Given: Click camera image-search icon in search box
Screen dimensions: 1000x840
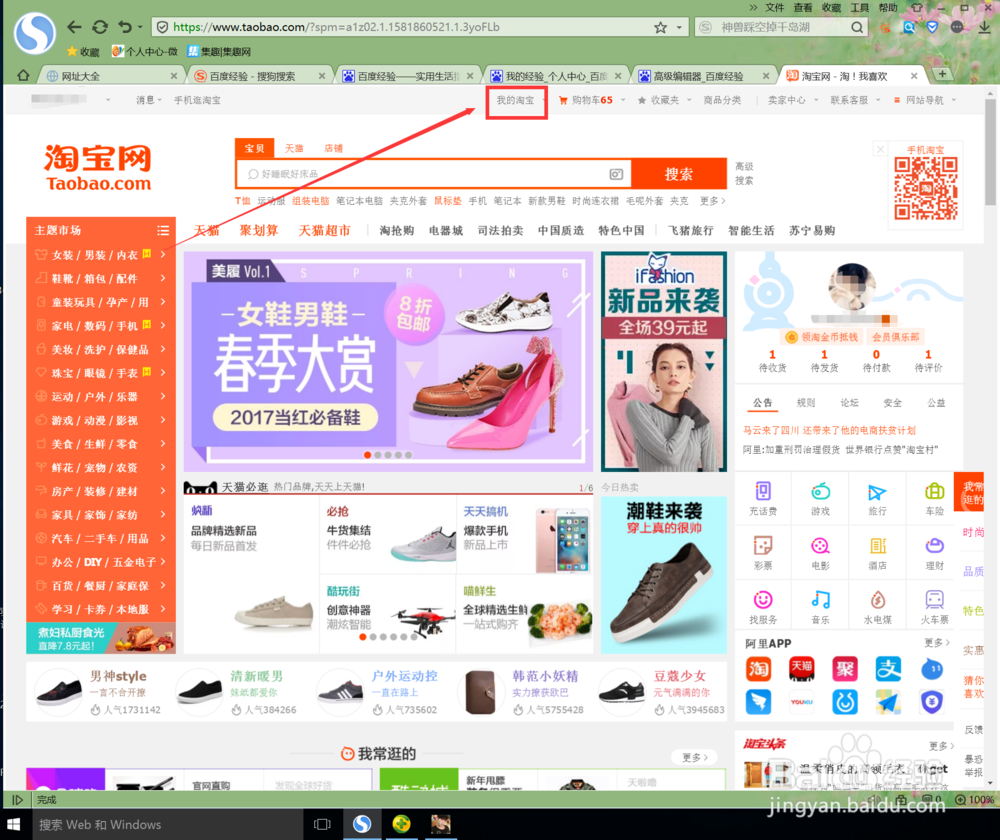Looking at the screenshot, I should pyautogui.click(x=615, y=174).
